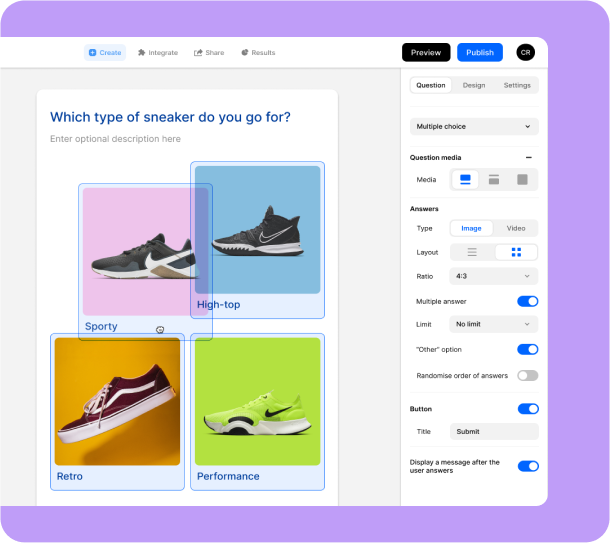Select the third media layout icon

(x=522, y=180)
